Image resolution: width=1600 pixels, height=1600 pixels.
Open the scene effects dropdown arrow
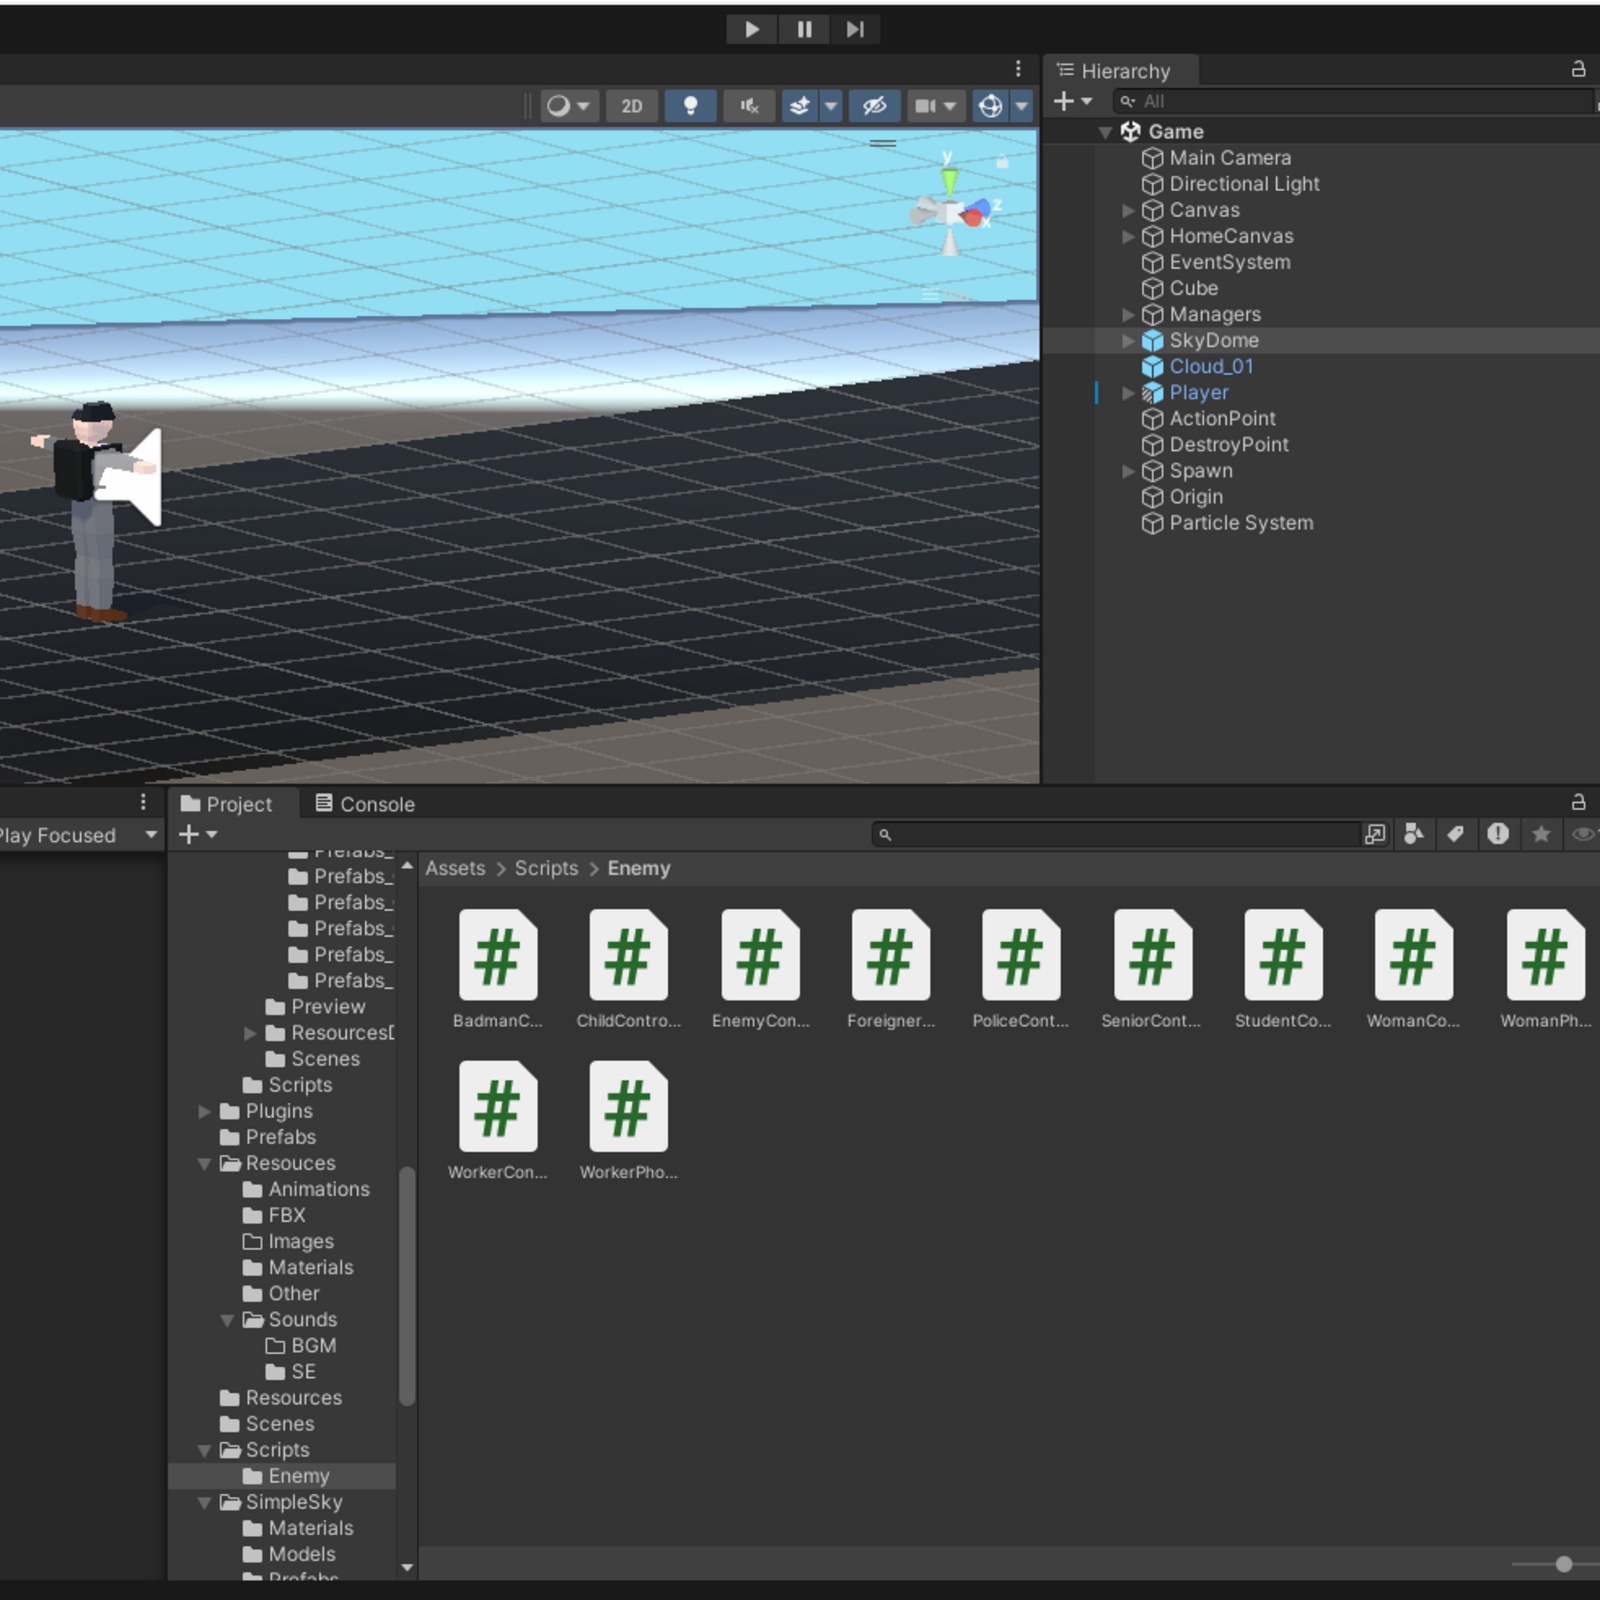tap(830, 106)
